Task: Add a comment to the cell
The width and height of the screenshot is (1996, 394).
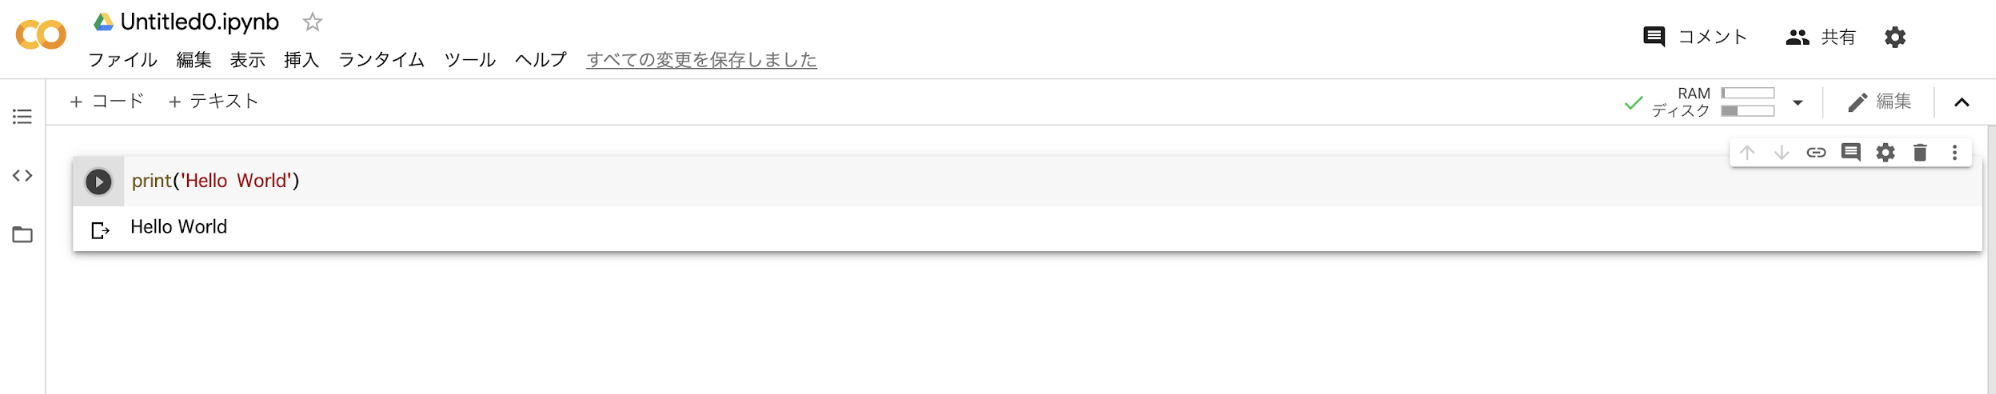Action: tap(1851, 153)
